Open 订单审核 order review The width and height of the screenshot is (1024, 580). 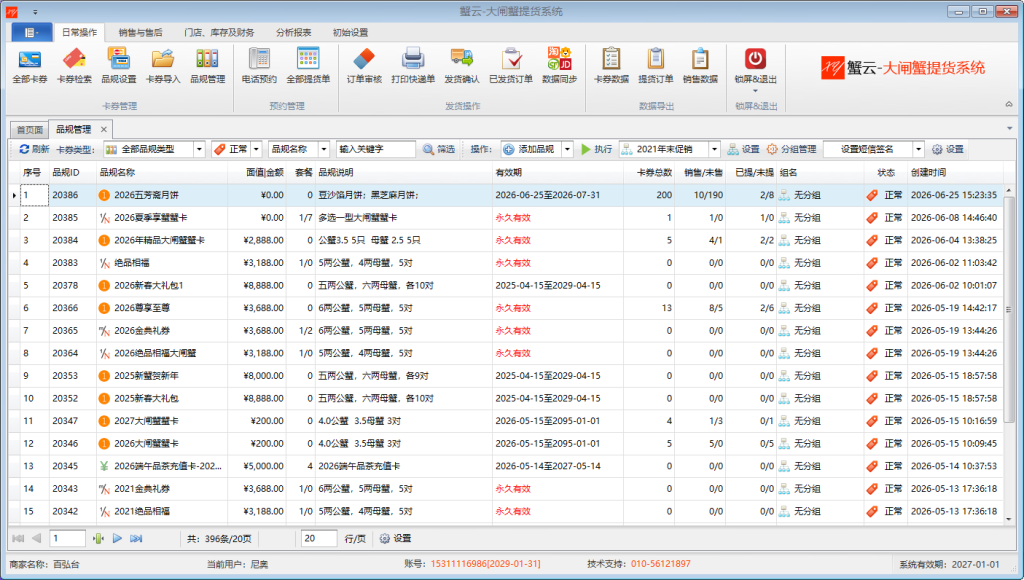(364, 67)
